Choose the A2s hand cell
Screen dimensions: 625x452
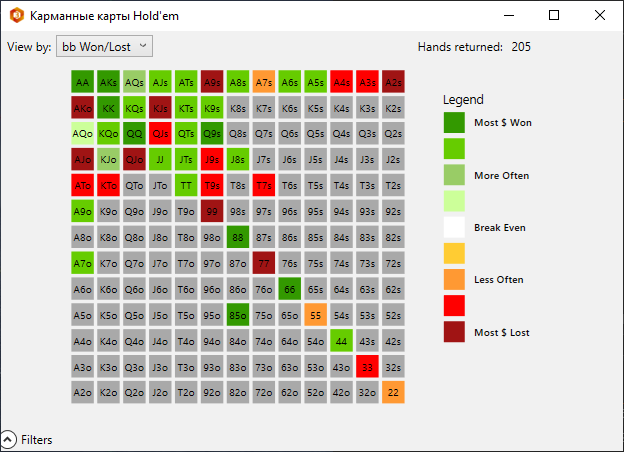[x=393, y=82]
